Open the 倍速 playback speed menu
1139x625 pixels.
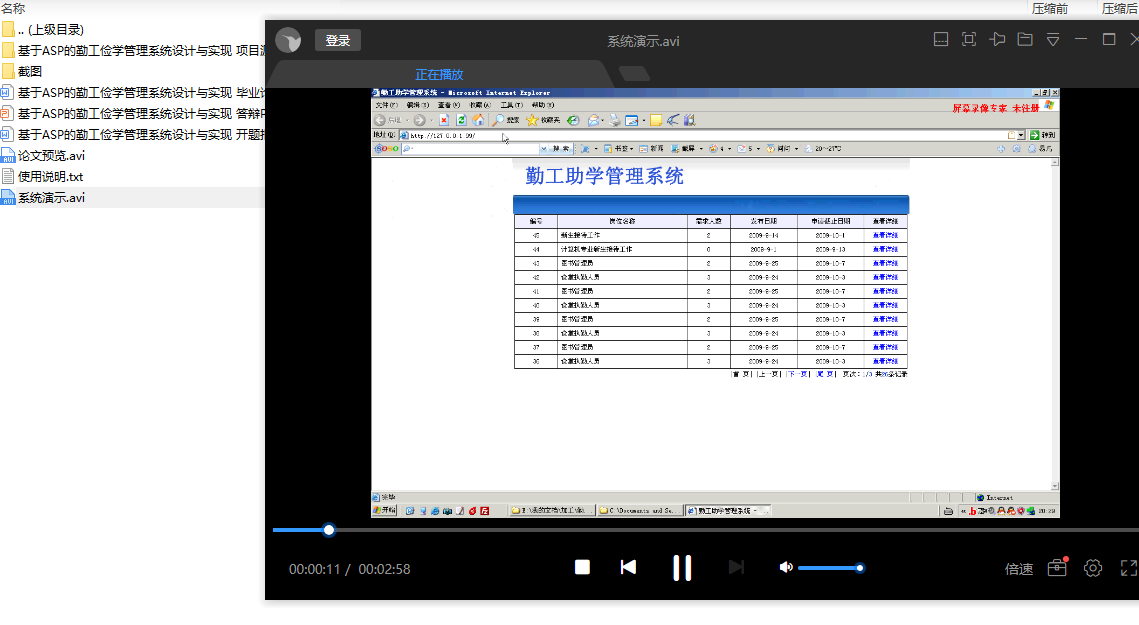coord(1018,569)
